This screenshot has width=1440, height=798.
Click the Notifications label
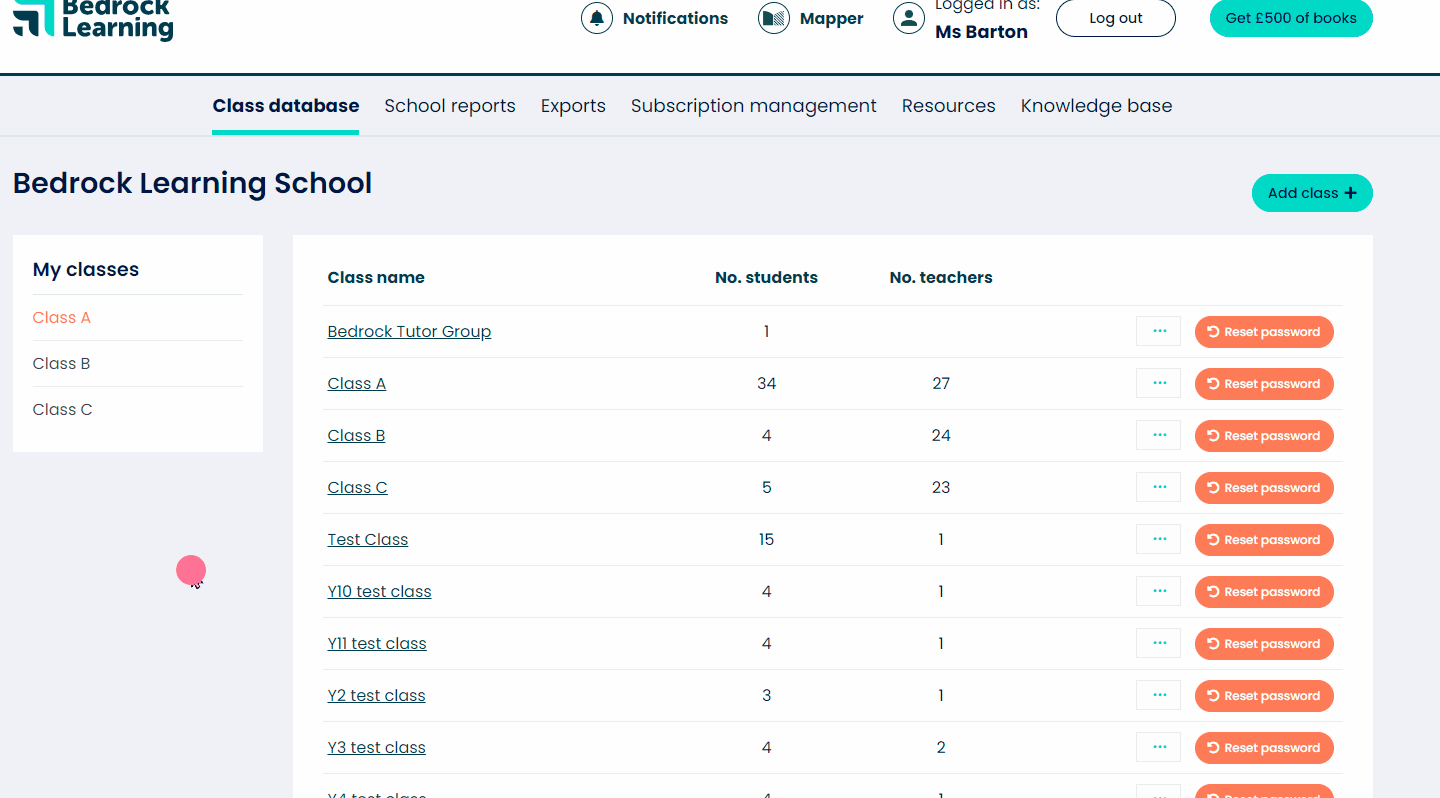[675, 18]
